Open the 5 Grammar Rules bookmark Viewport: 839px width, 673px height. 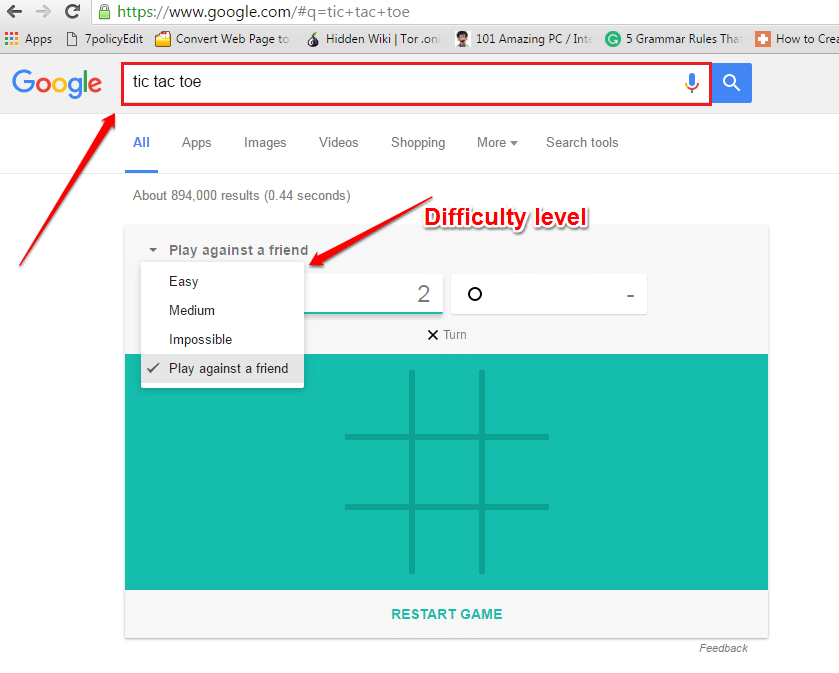(x=674, y=39)
